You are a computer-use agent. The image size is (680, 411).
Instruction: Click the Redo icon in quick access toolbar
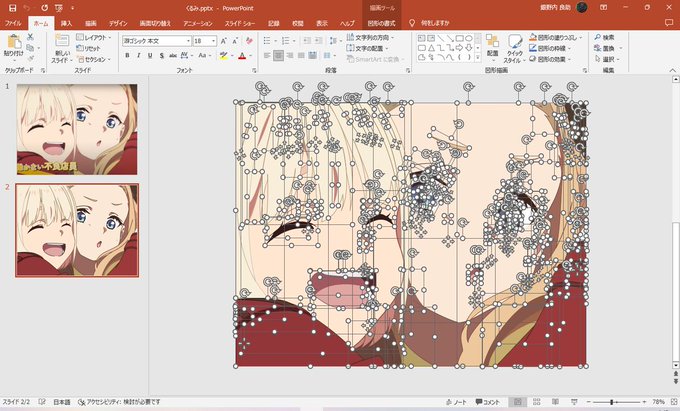click(x=45, y=8)
